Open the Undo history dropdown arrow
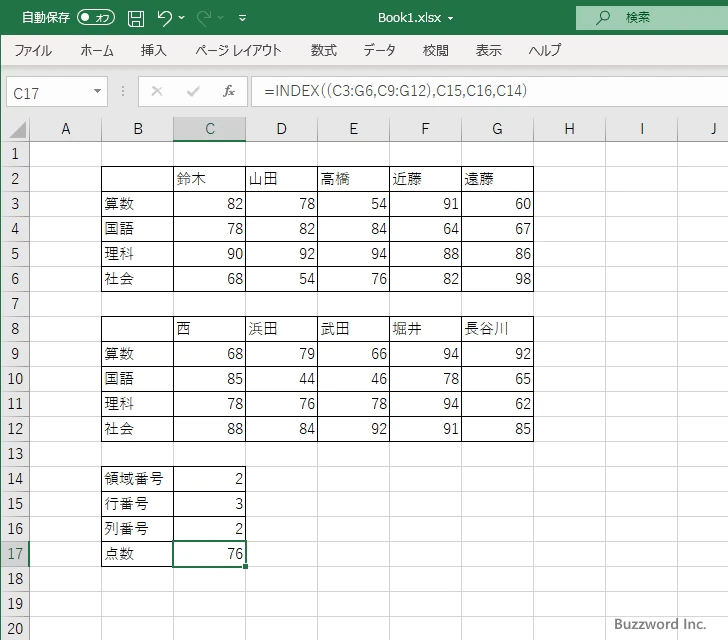The width and height of the screenshot is (728, 640). pos(182,18)
